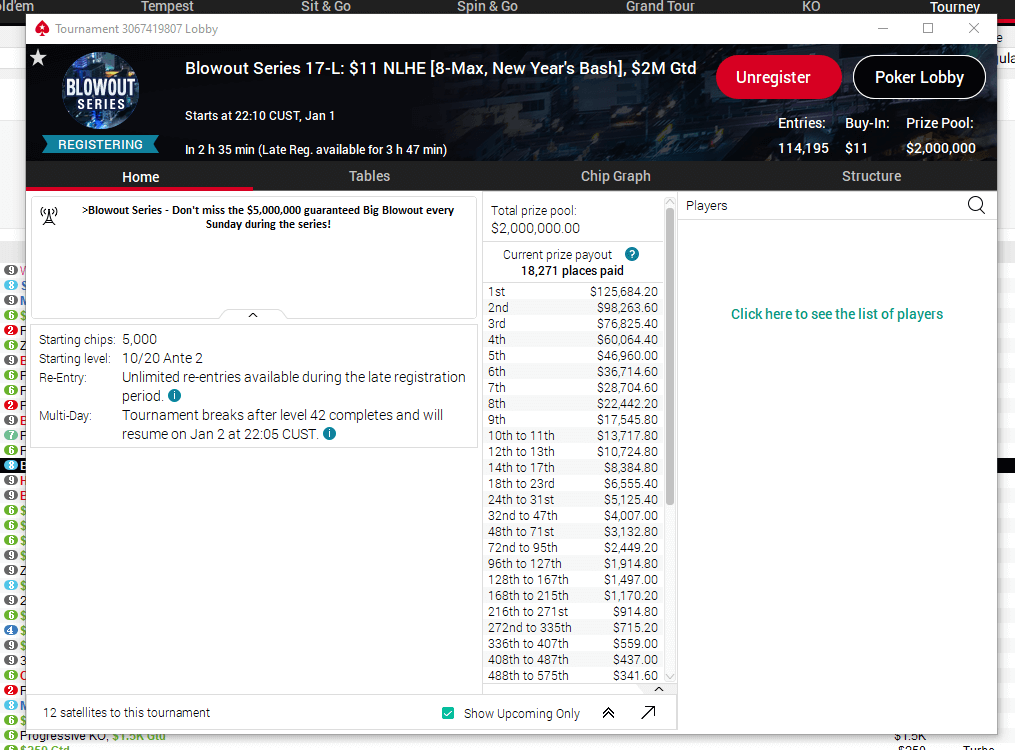The height and width of the screenshot is (750, 1015).
Task: Select the 1st place payout row
Action: 573,292
